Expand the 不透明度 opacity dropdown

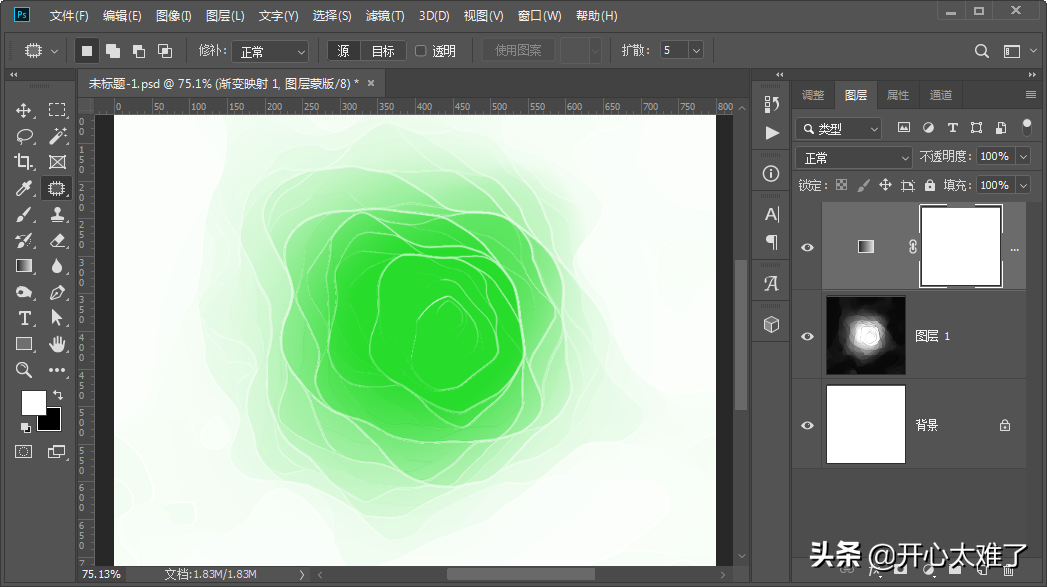pos(1022,156)
